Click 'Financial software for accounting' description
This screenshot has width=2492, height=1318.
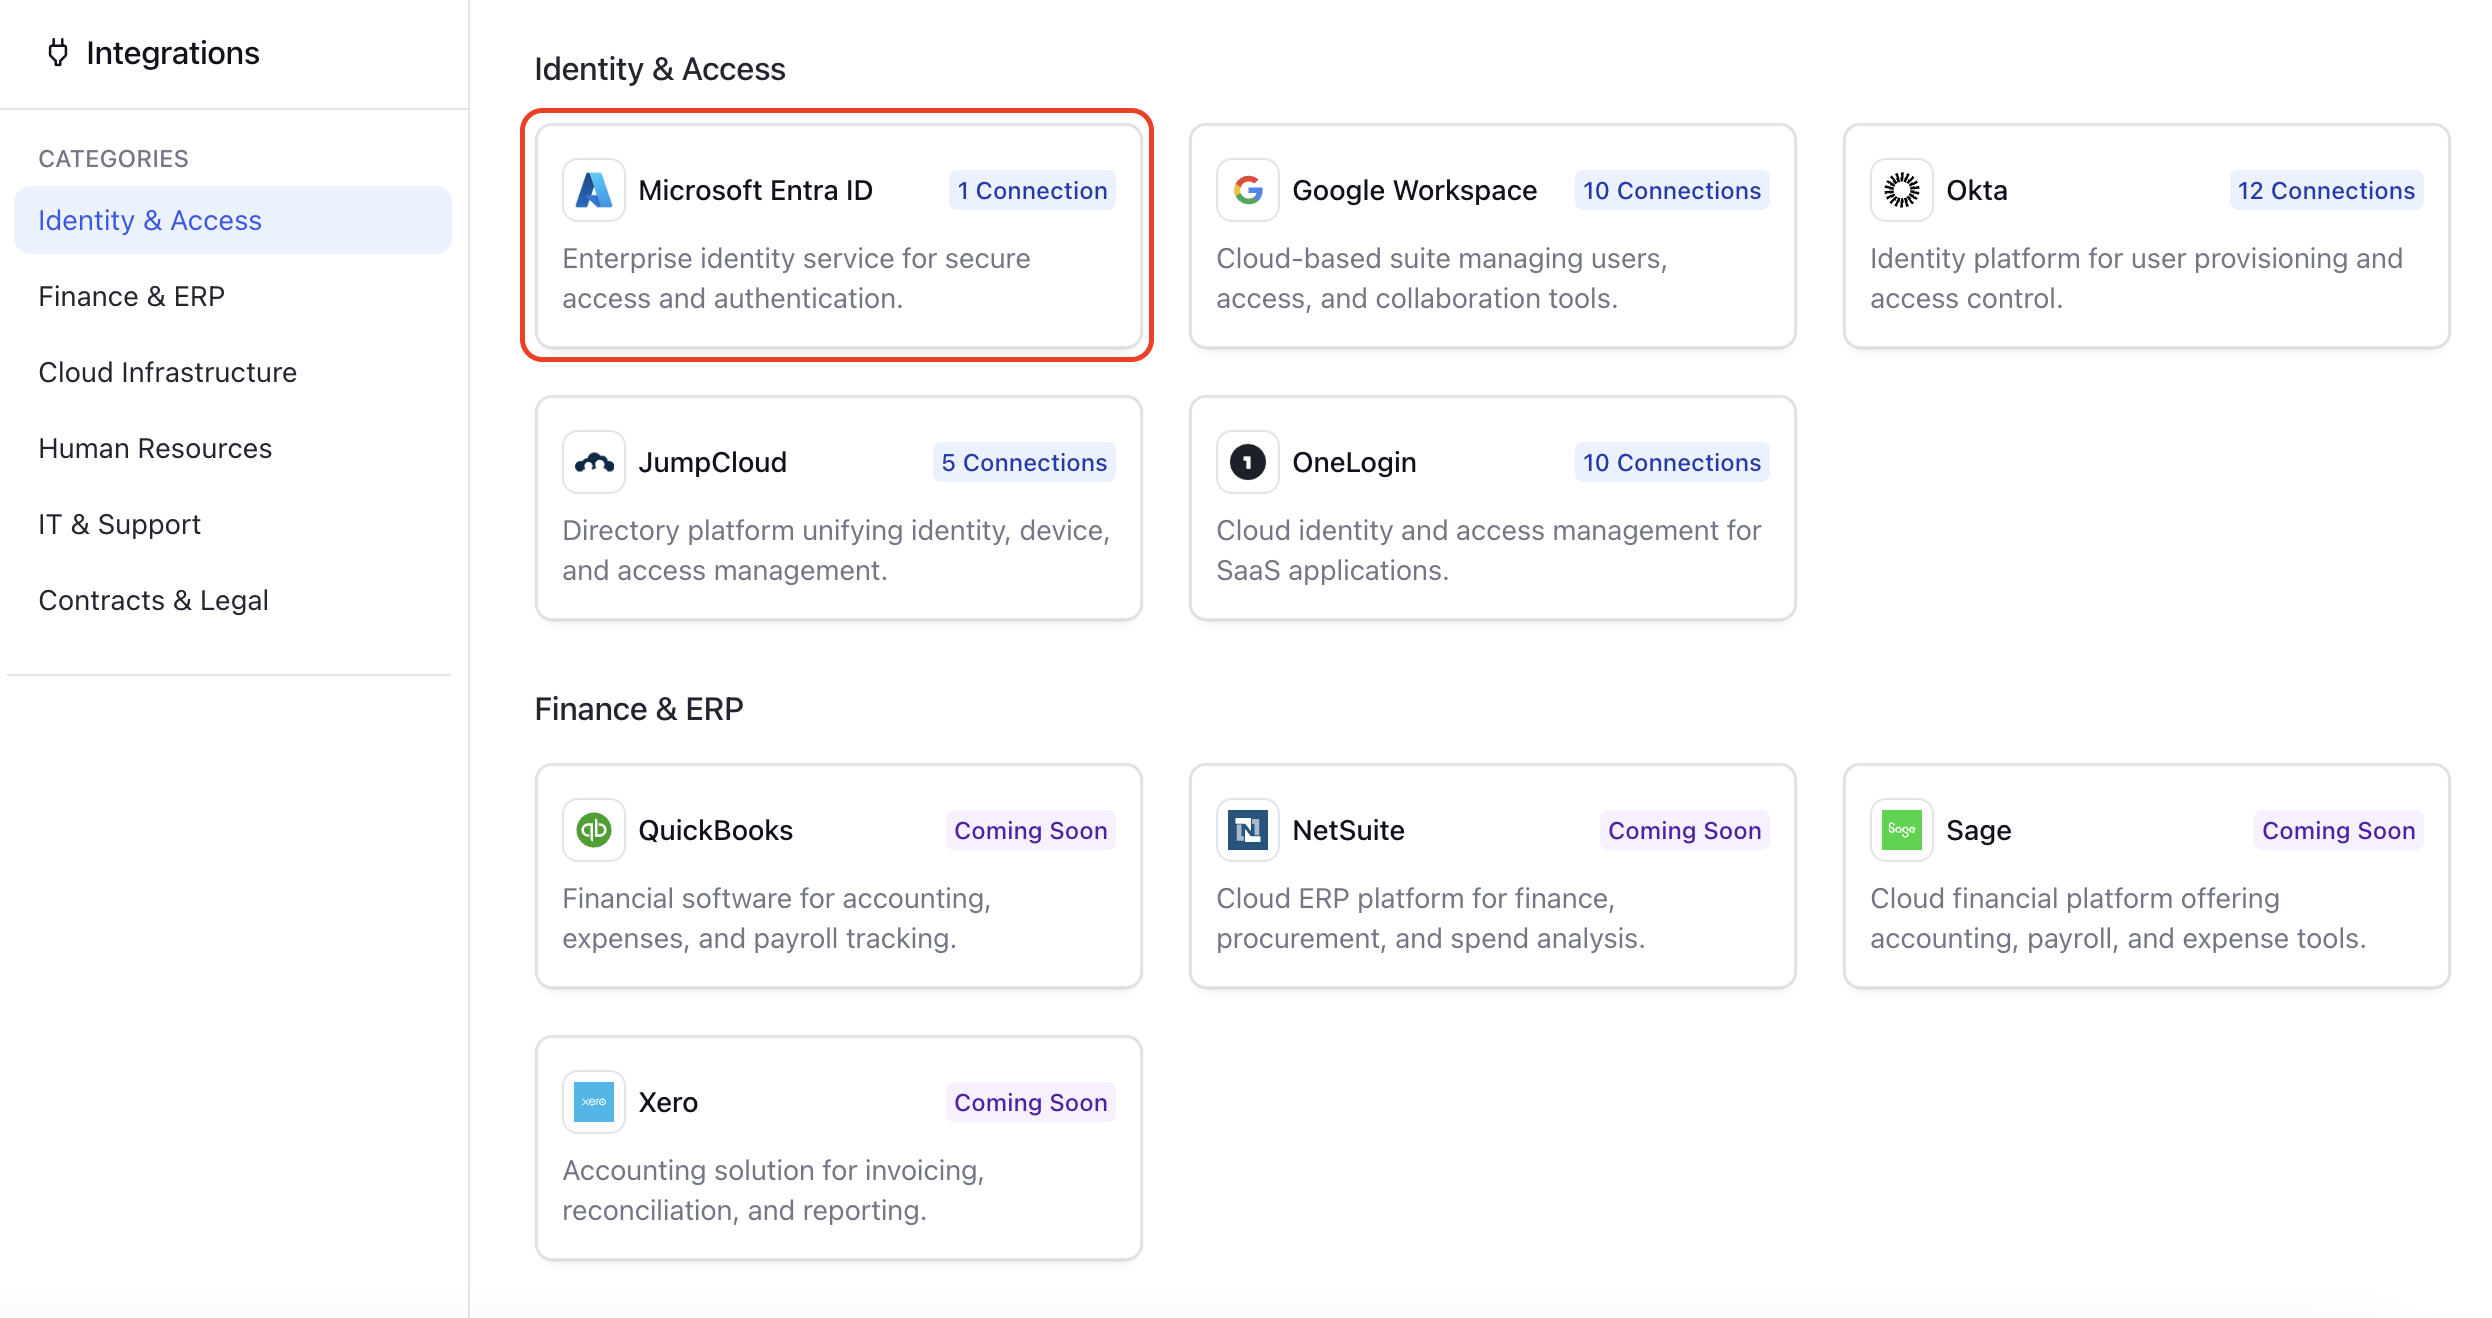[x=777, y=918]
